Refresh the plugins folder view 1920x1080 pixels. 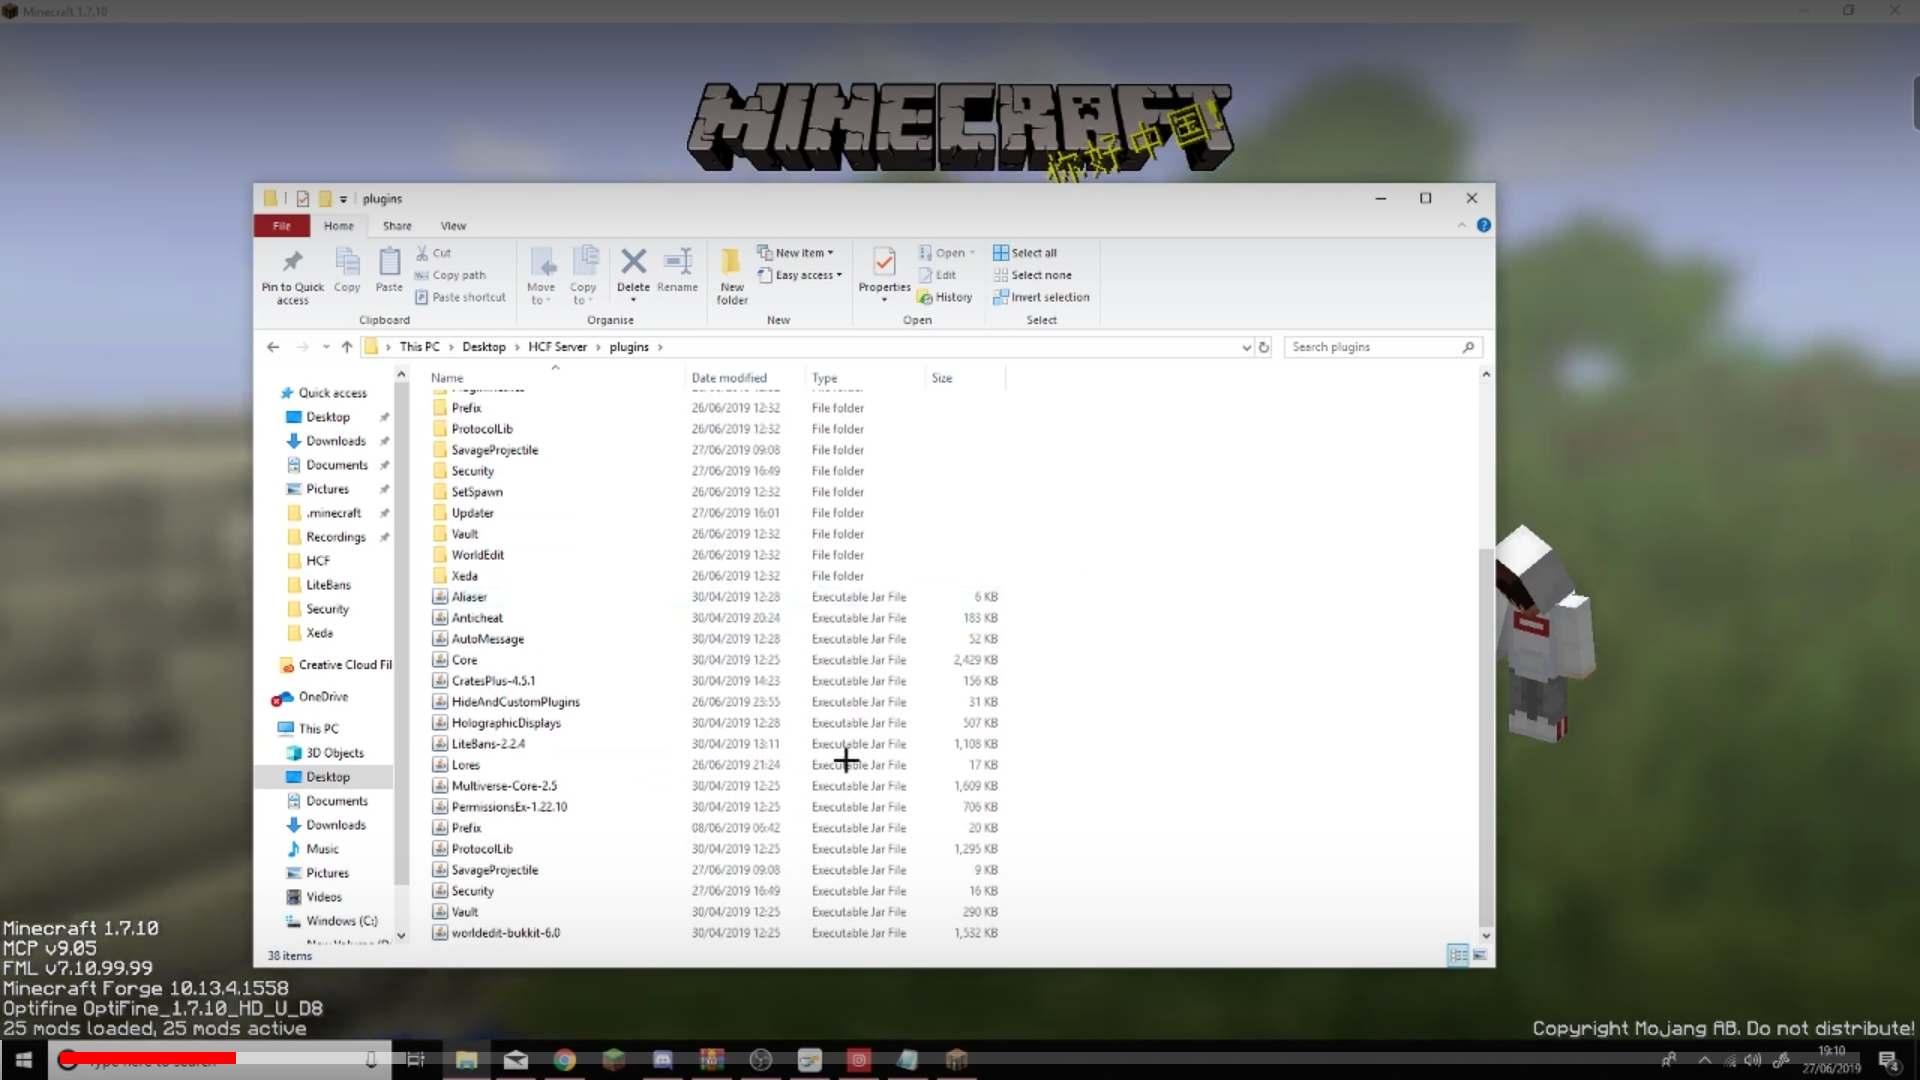click(x=1264, y=347)
